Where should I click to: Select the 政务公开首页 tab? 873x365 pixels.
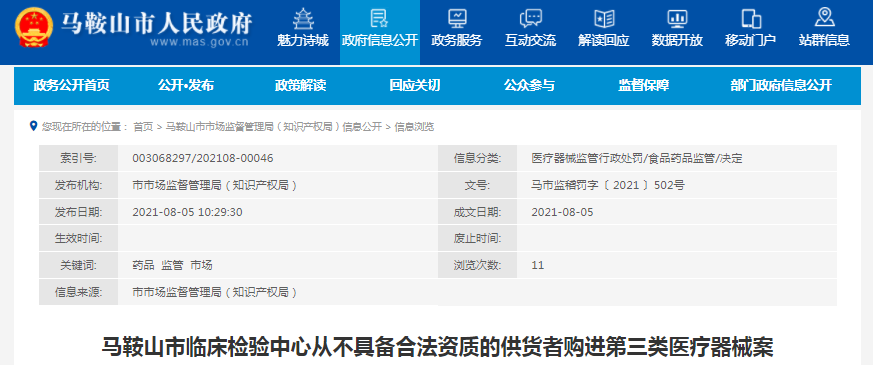(x=71, y=85)
